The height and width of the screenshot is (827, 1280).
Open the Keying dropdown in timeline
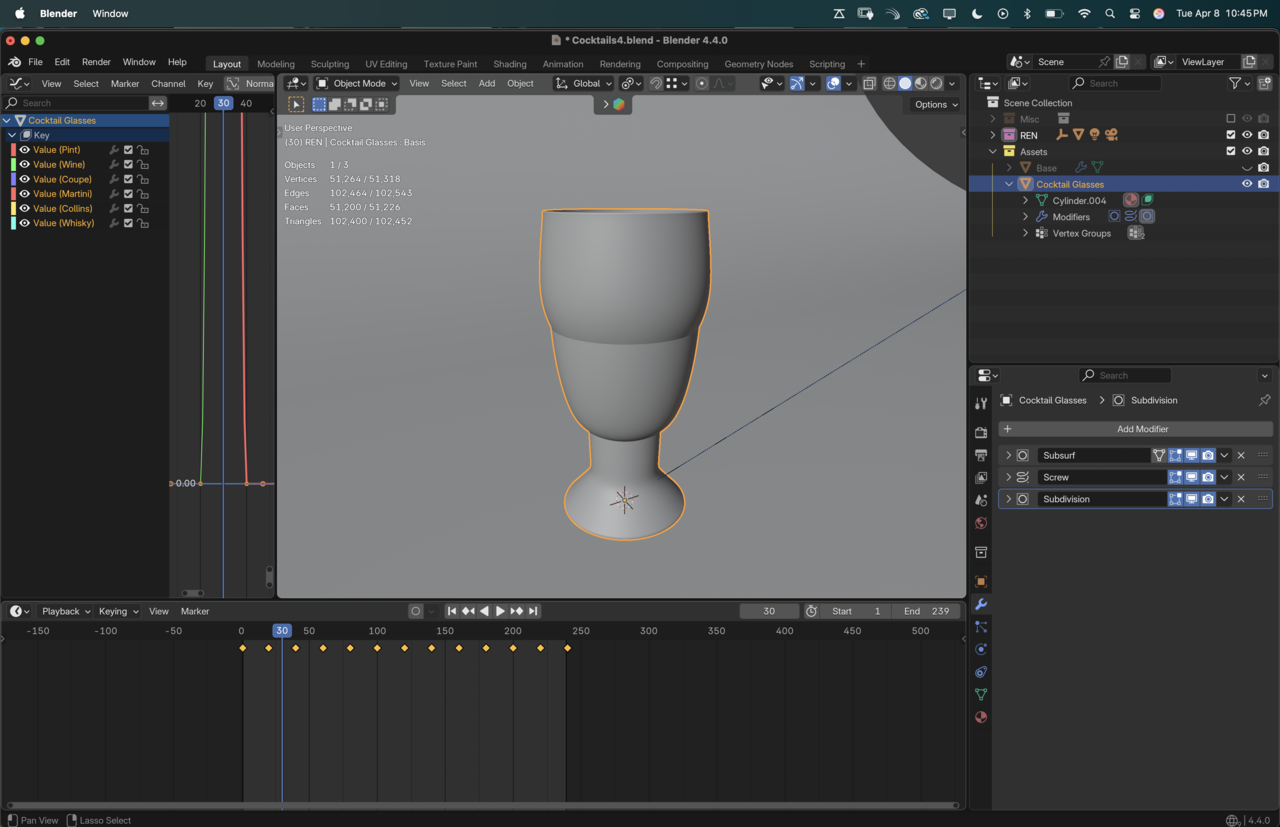118,612
